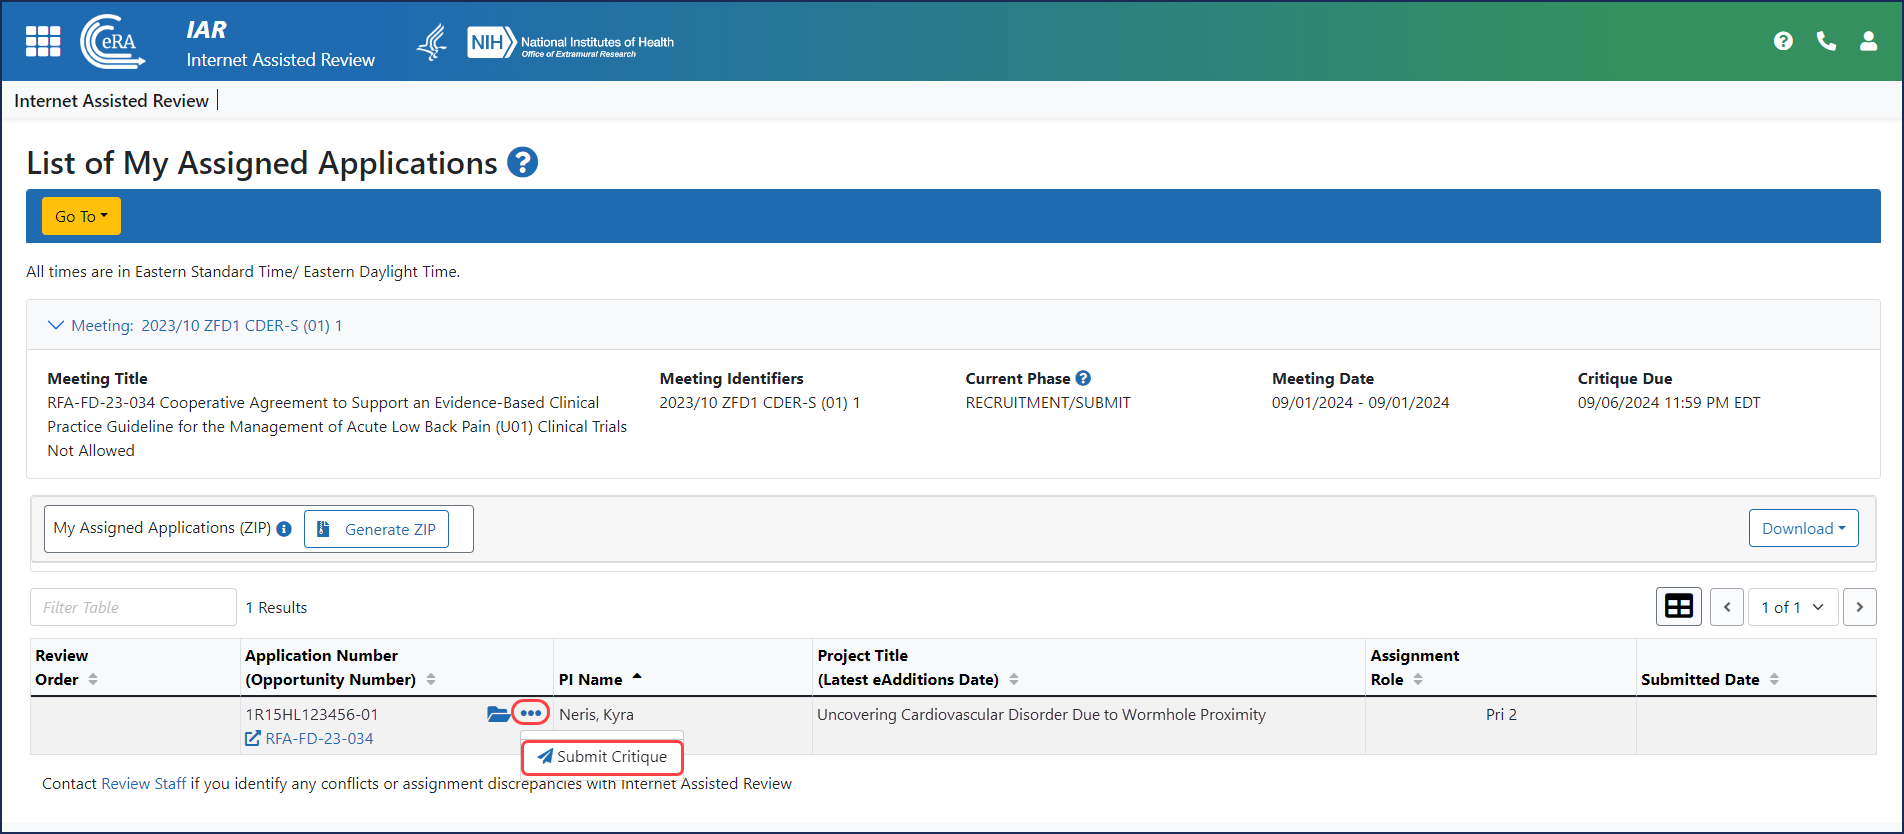Open the apps grid menu icon
Screen dimensions: 1904x834
pos(43,41)
